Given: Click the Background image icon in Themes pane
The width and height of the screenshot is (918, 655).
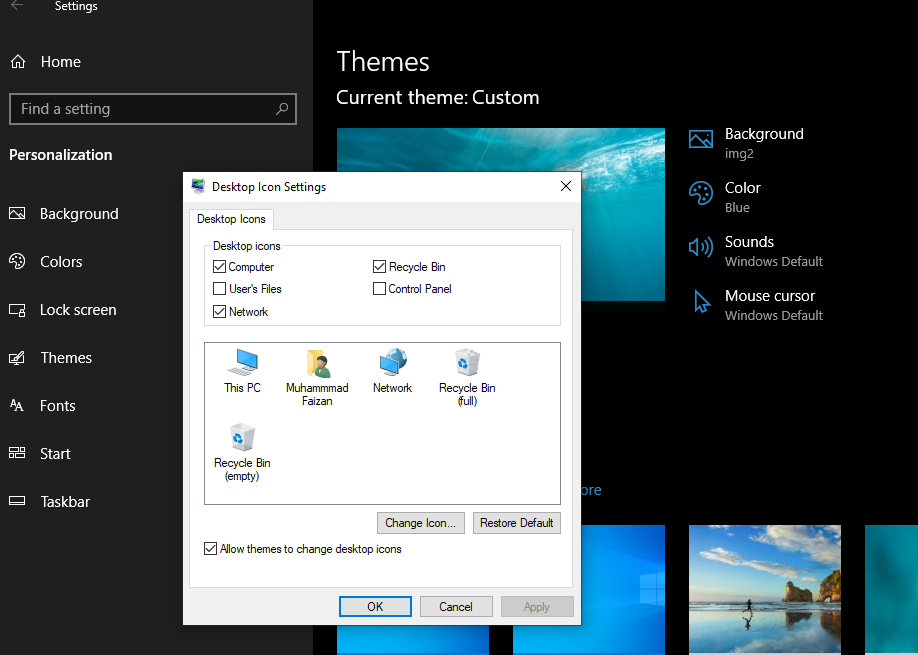Looking at the screenshot, I should [701, 139].
